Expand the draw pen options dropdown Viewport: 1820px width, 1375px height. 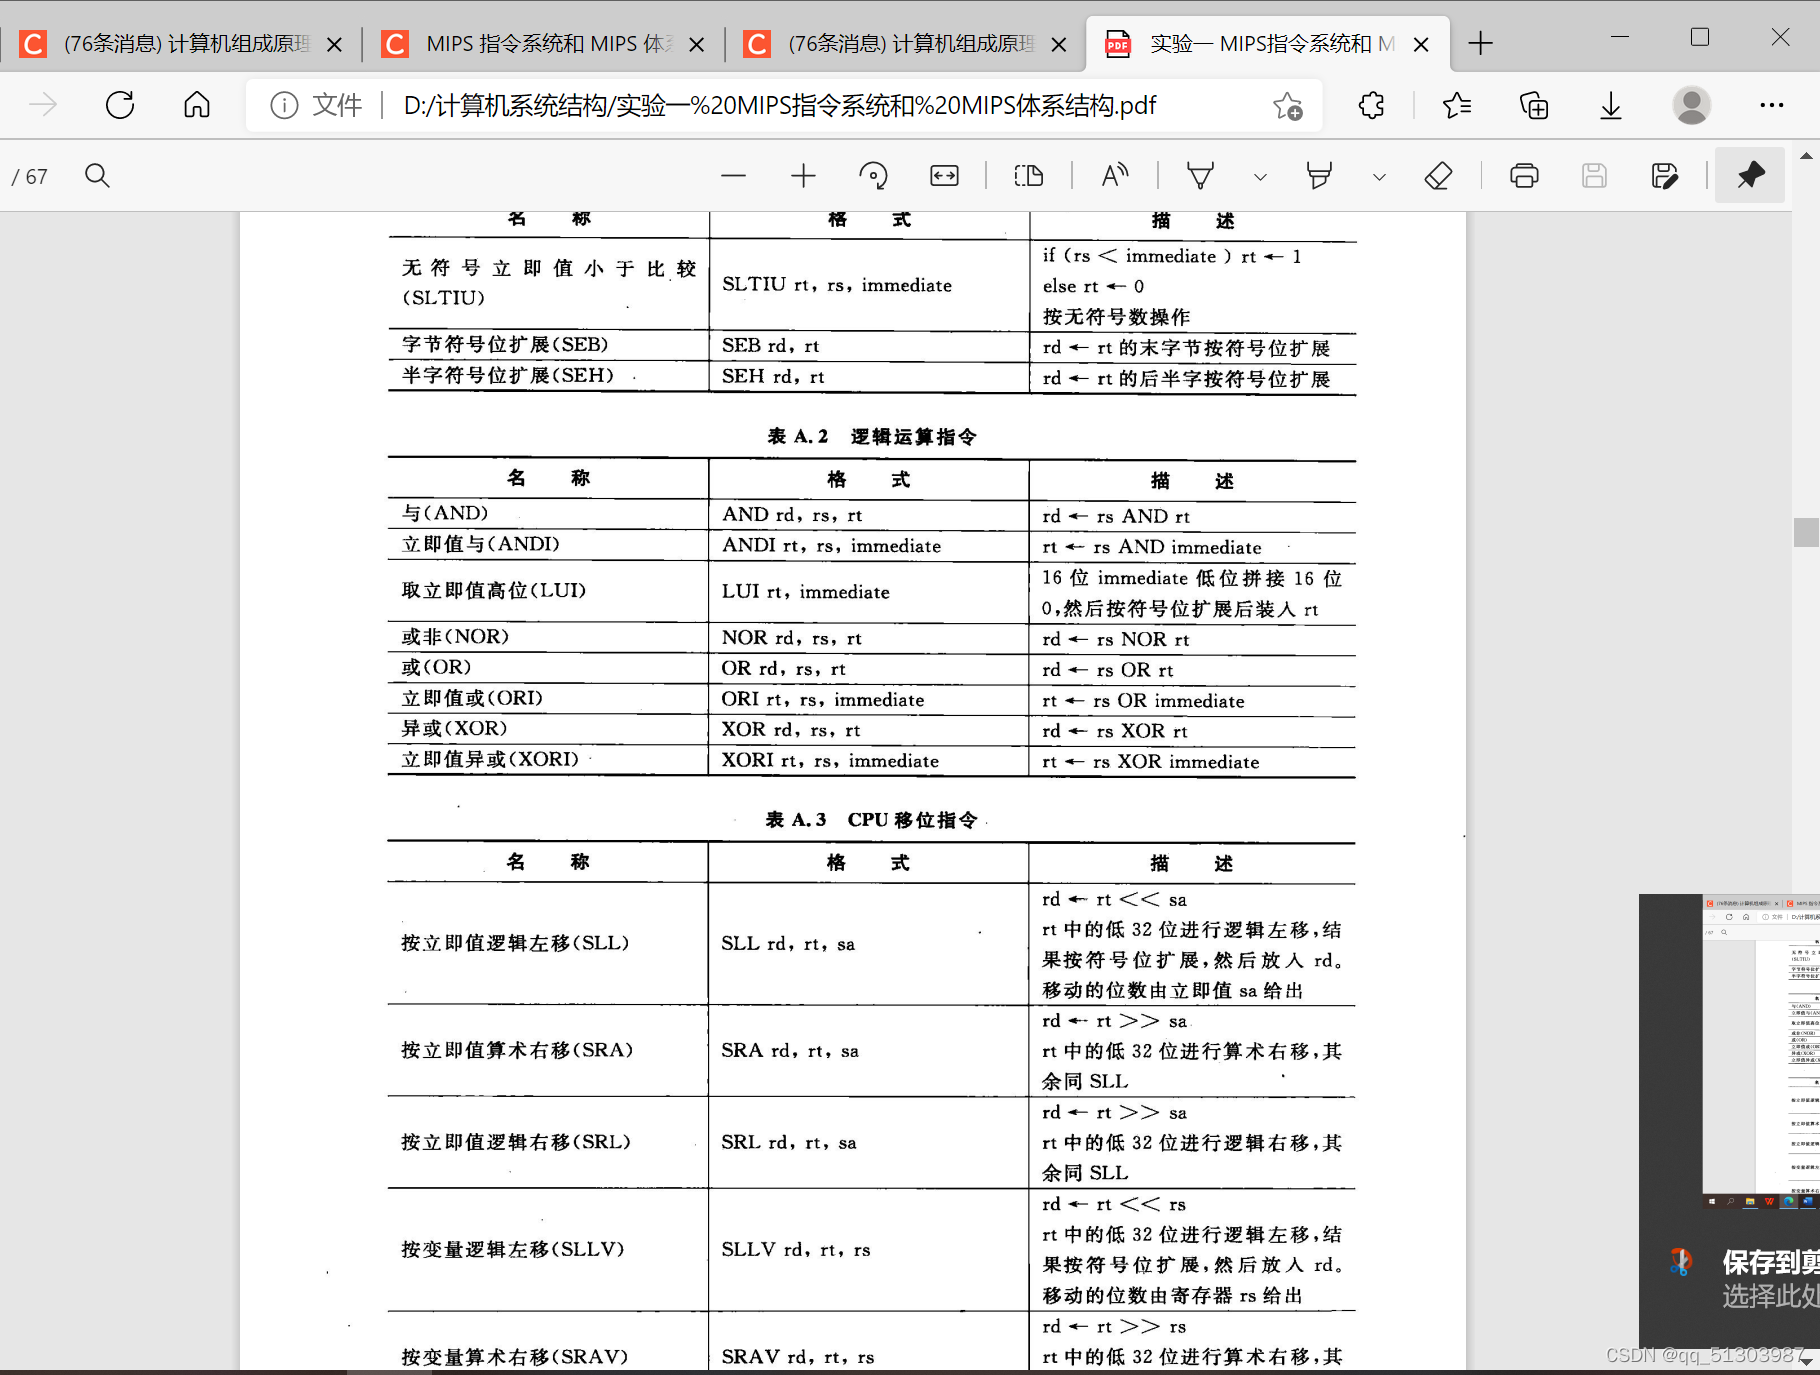(1260, 177)
